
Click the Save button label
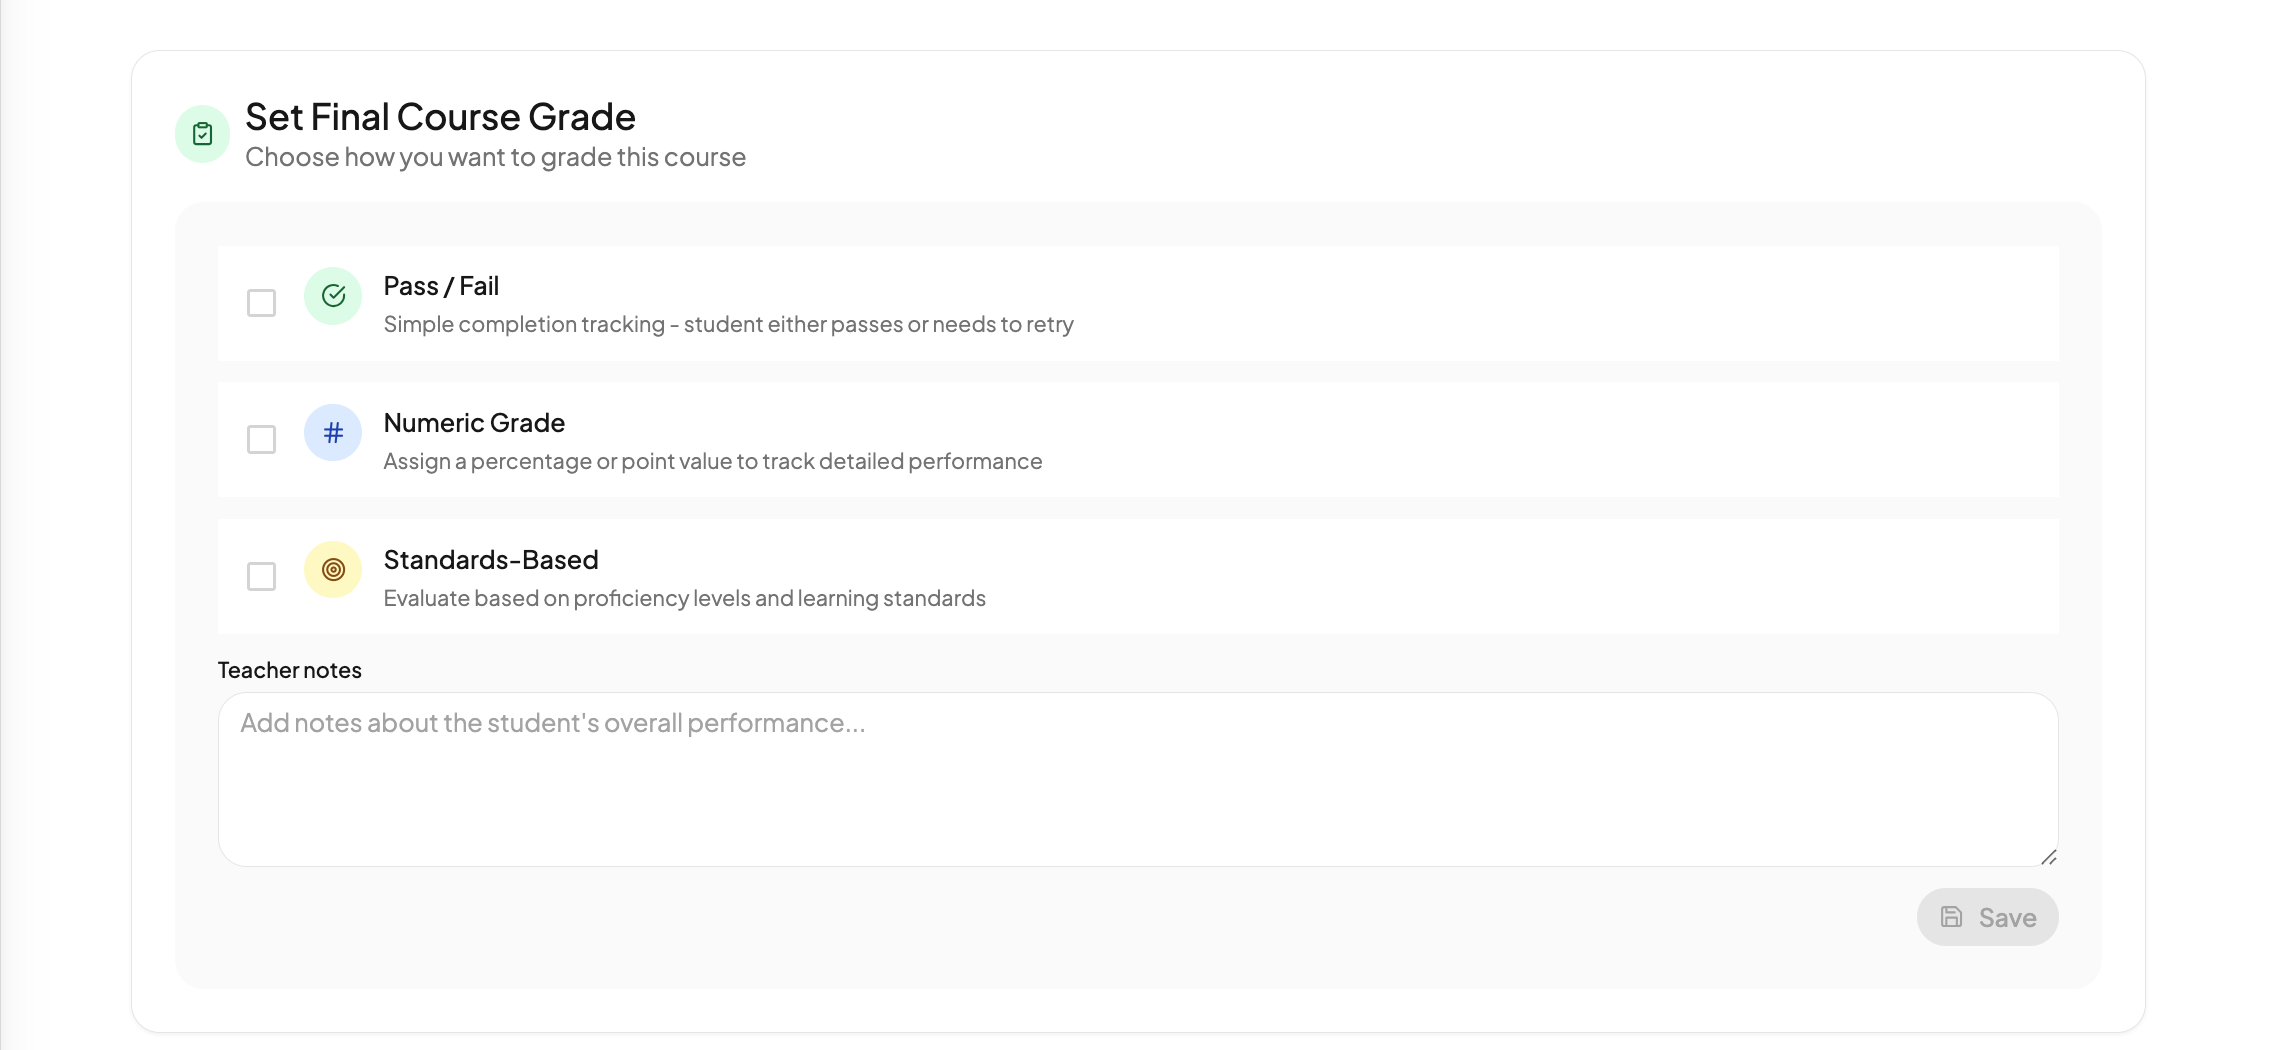coord(2007,918)
